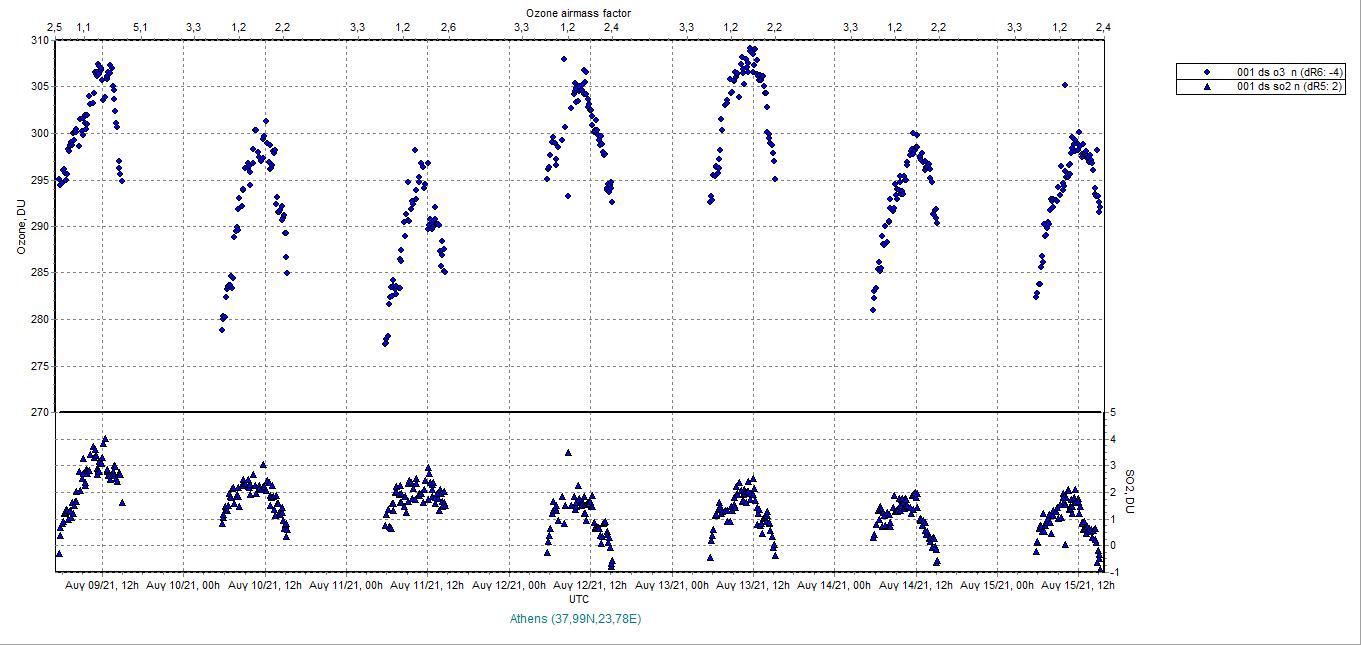Image resolution: width=1361 pixels, height=645 pixels.
Task: Click the ozone diamond marker in legend
Action: (1207, 72)
